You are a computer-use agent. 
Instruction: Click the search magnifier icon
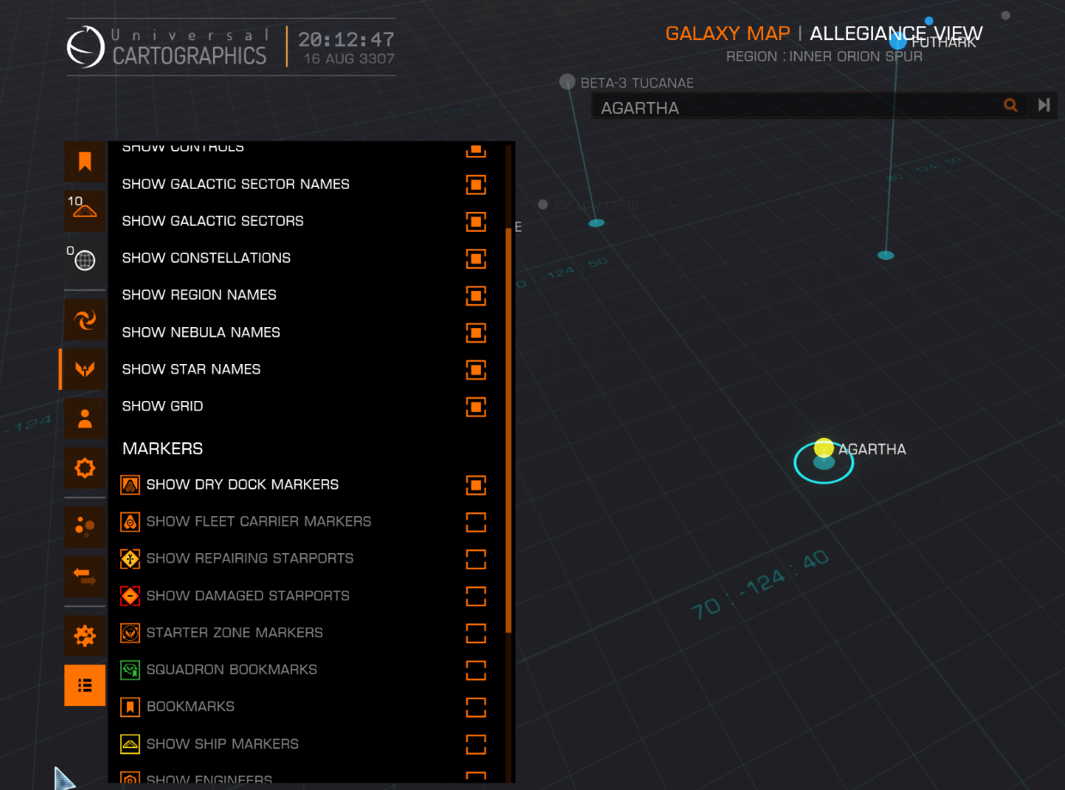pos(1011,105)
